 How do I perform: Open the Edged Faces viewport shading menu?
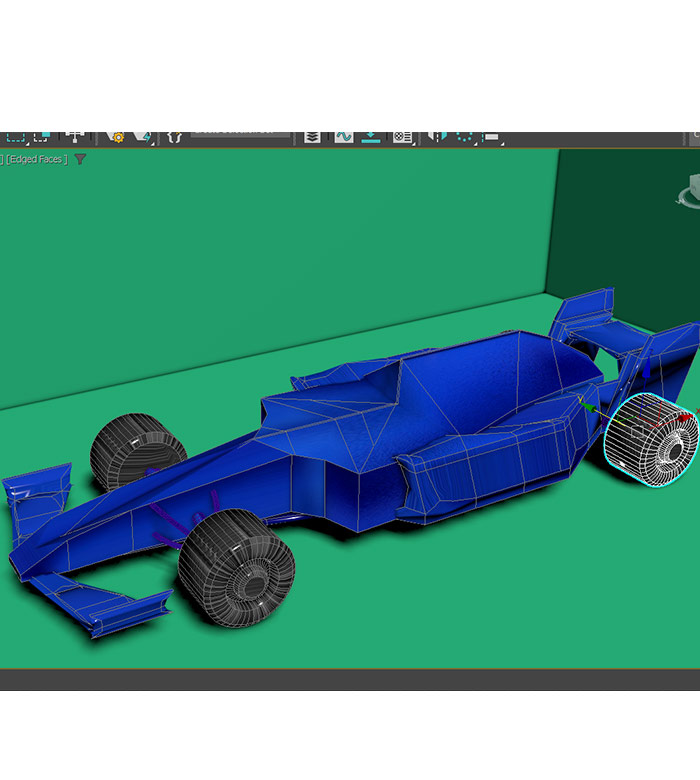click(37, 159)
